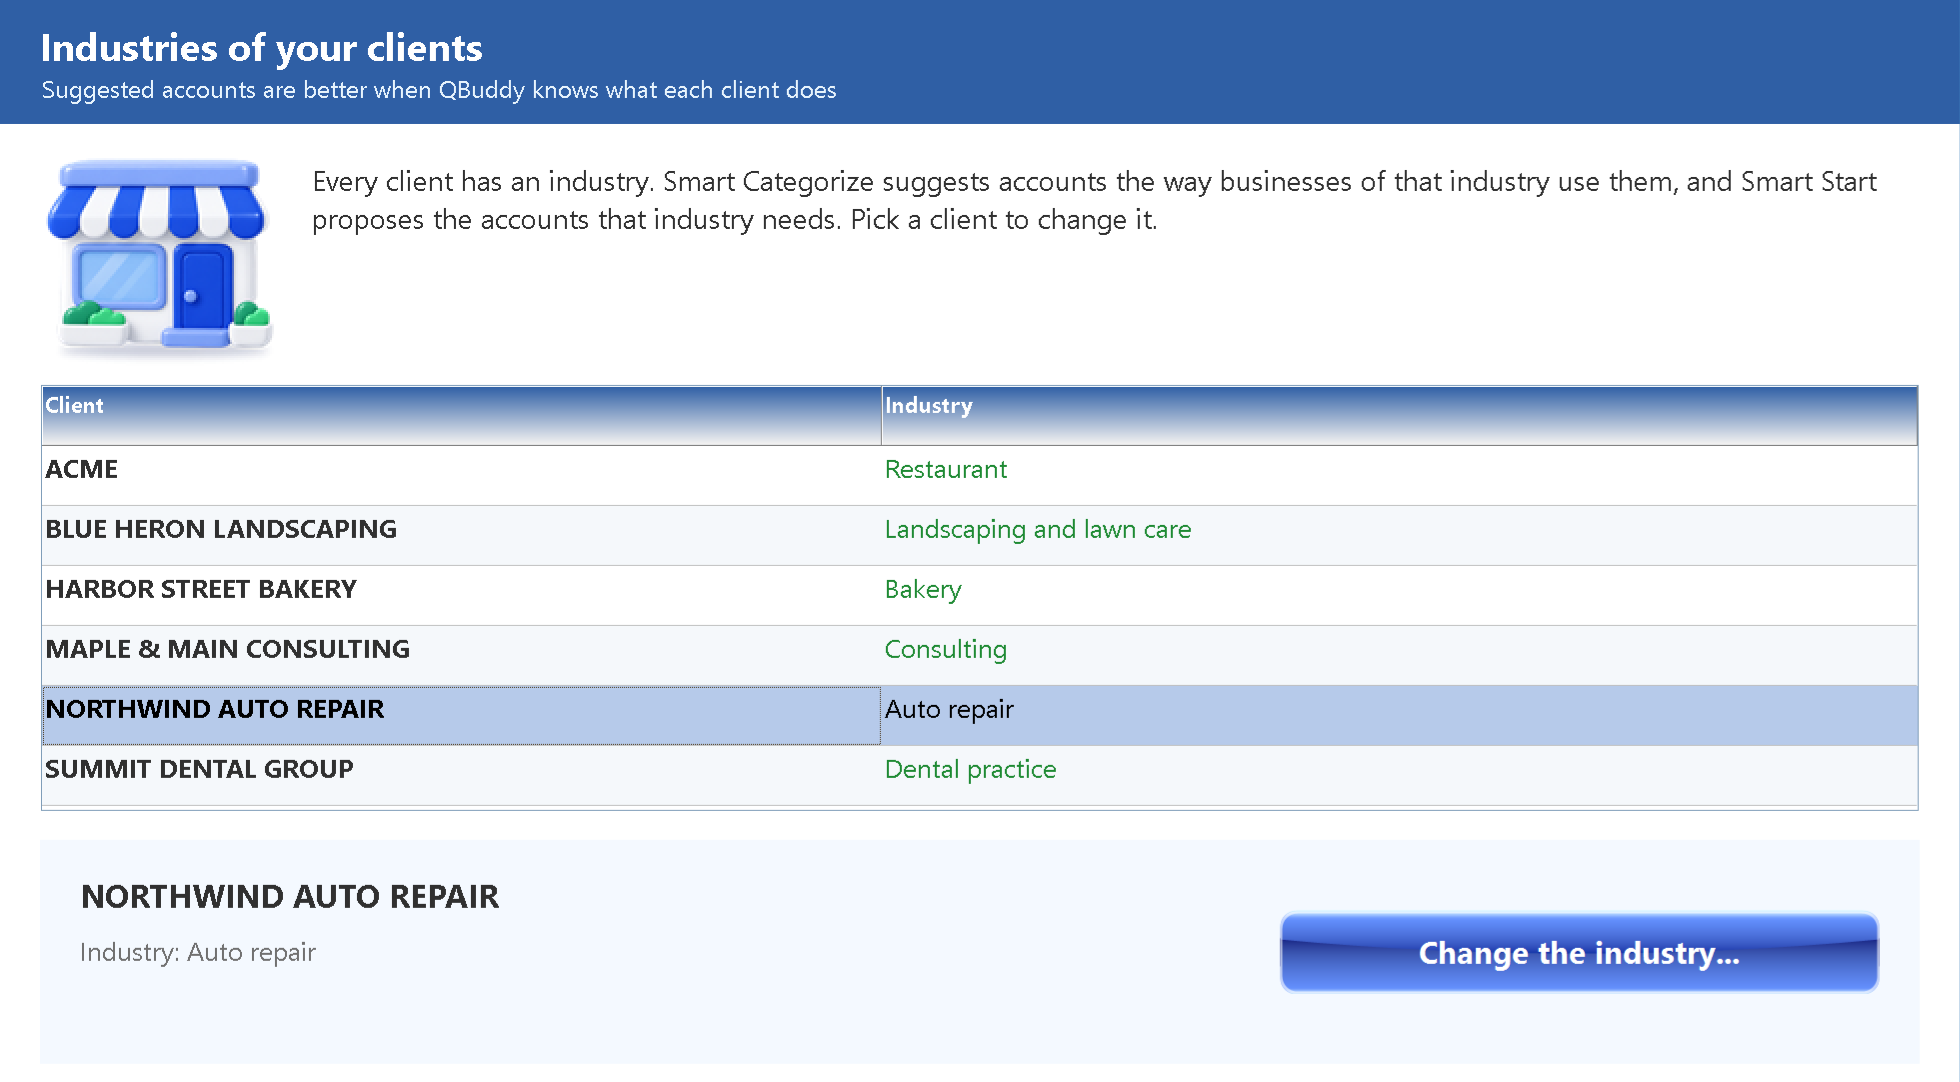Choose the Harbor Street Bakery client
The image size is (1960, 1082).
tap(201, 589)
